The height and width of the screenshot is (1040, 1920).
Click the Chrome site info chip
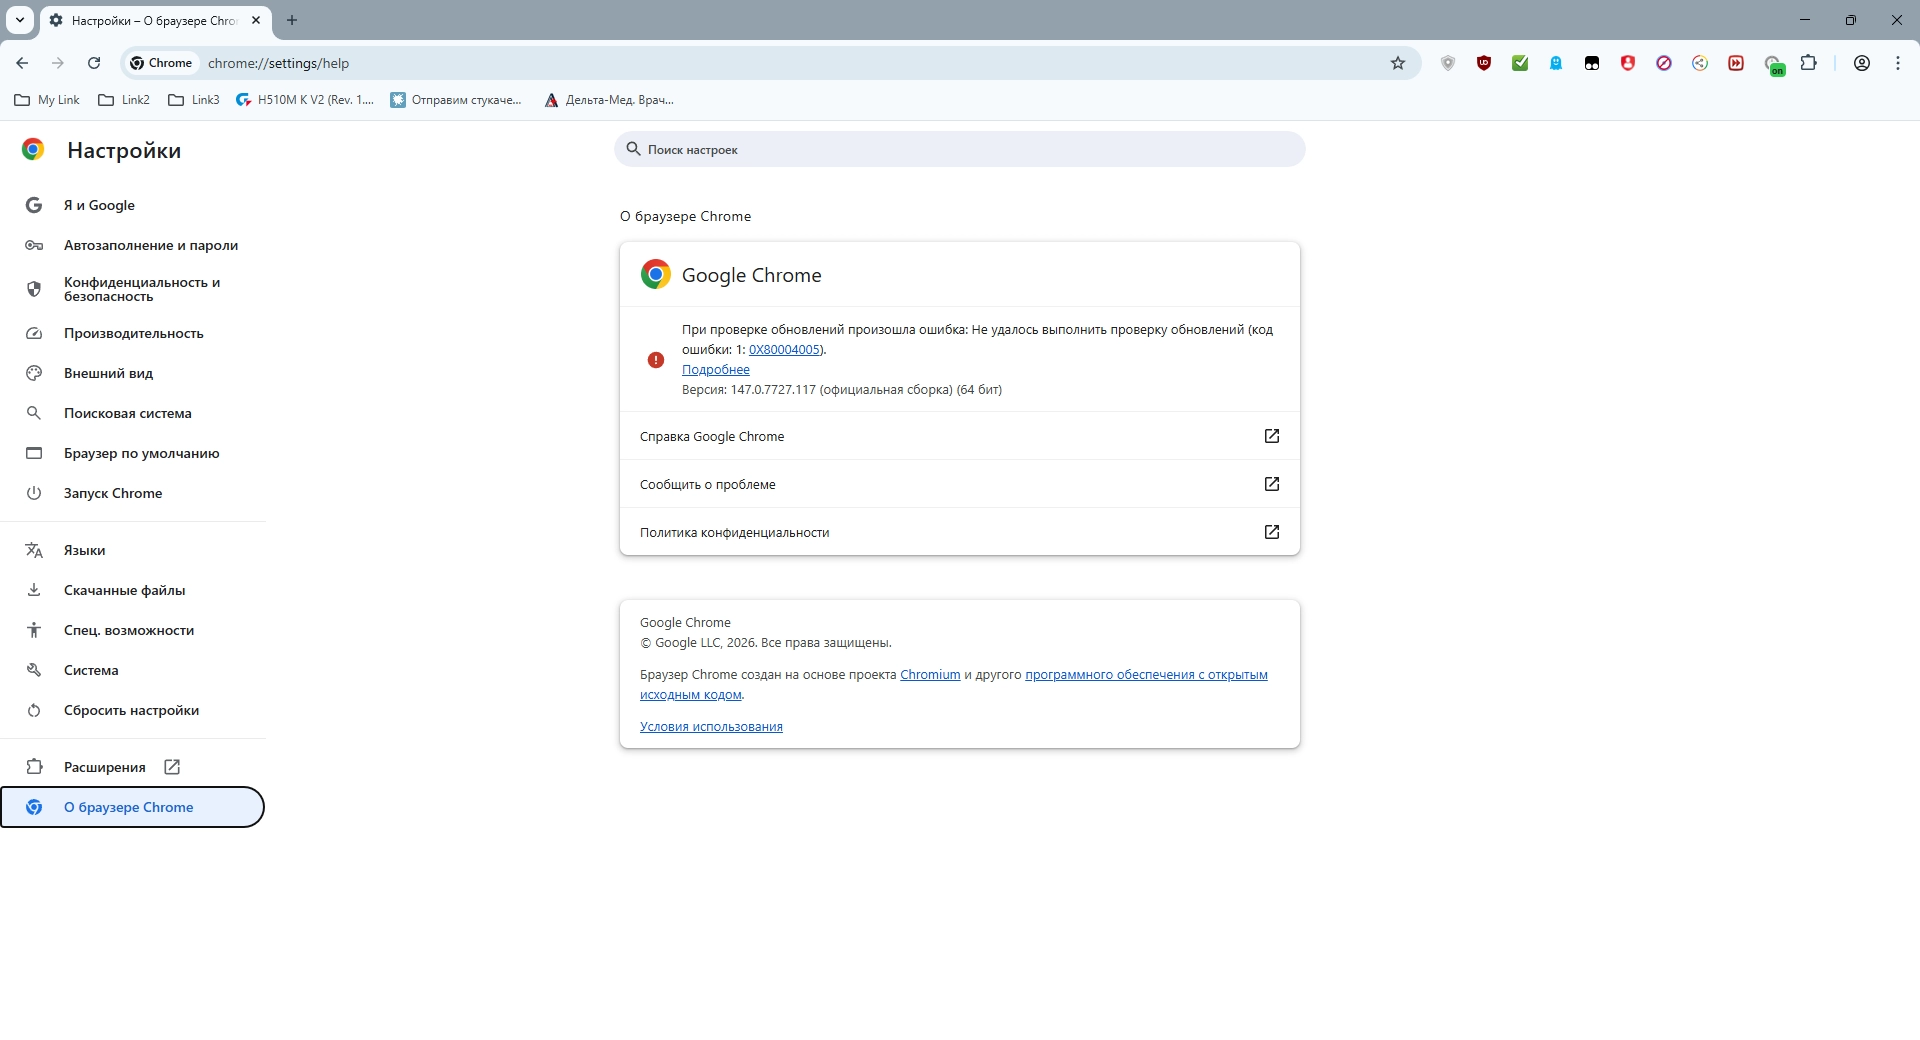pyautogui.click(x=161, y=63)
